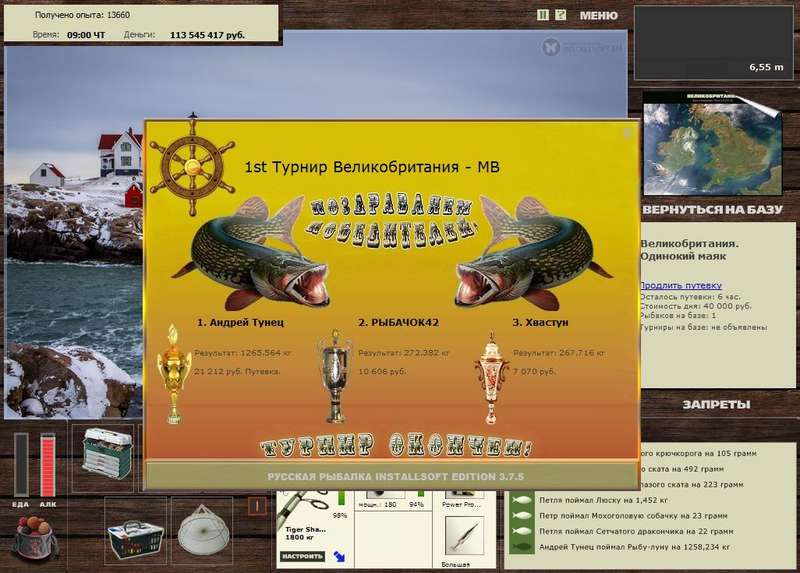
Task: Click the Турниры на базе: не объявлены line
Action: click(703, 327)
